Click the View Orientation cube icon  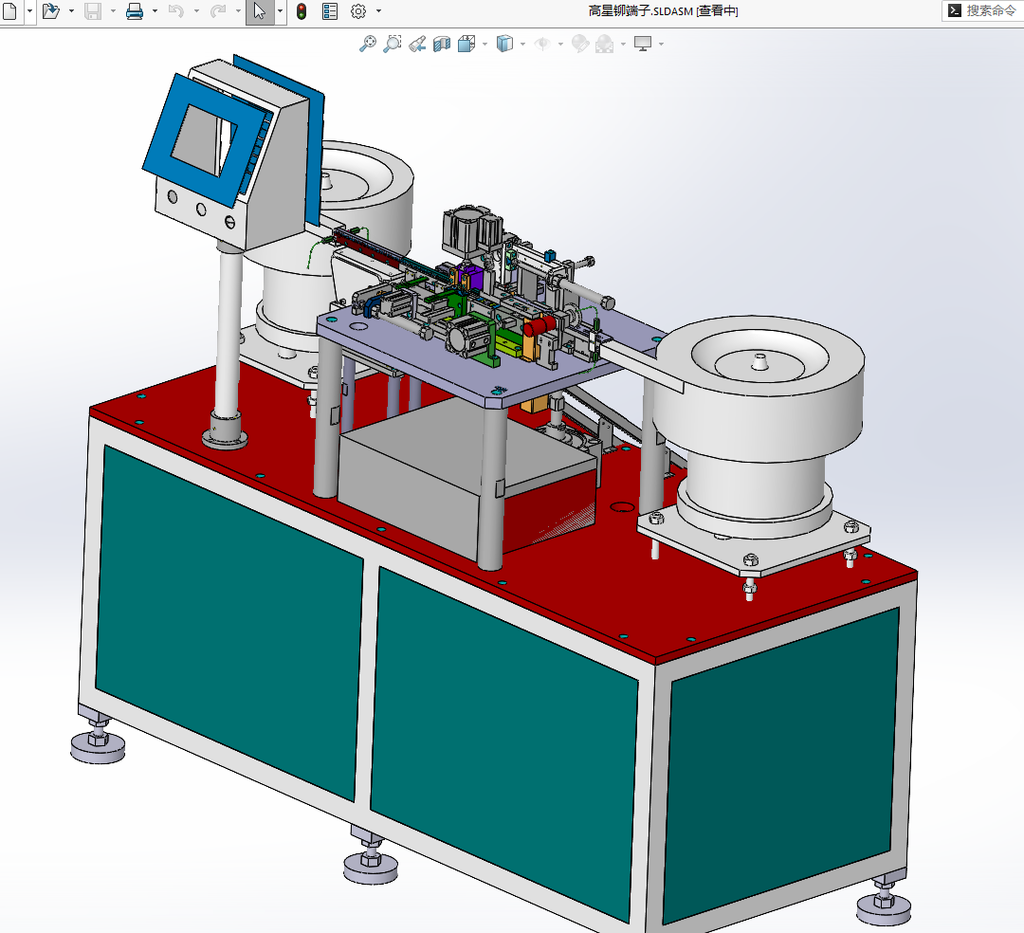tap(466, 44)
